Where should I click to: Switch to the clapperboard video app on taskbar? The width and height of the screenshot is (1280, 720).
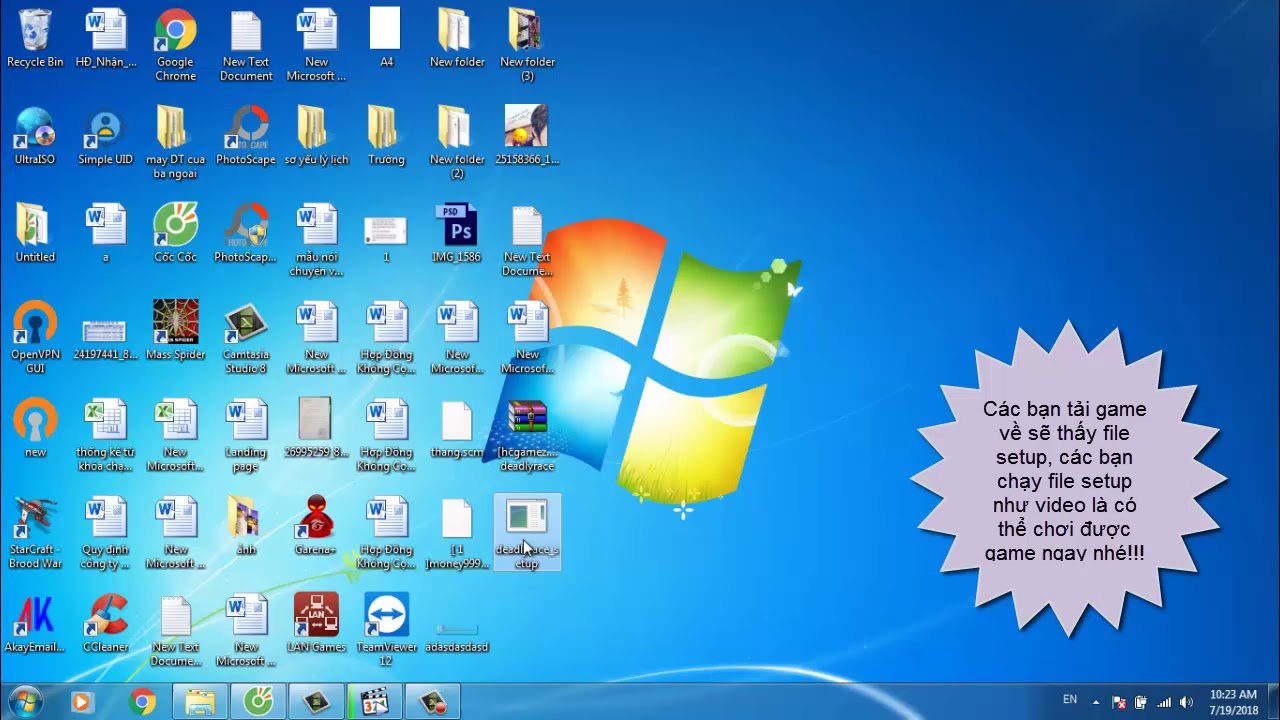point(375,702)
